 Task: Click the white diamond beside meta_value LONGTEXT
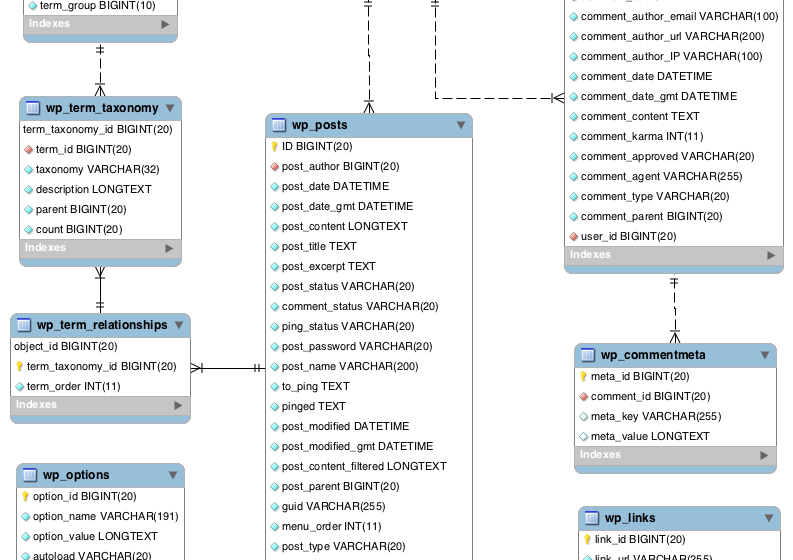584,437
